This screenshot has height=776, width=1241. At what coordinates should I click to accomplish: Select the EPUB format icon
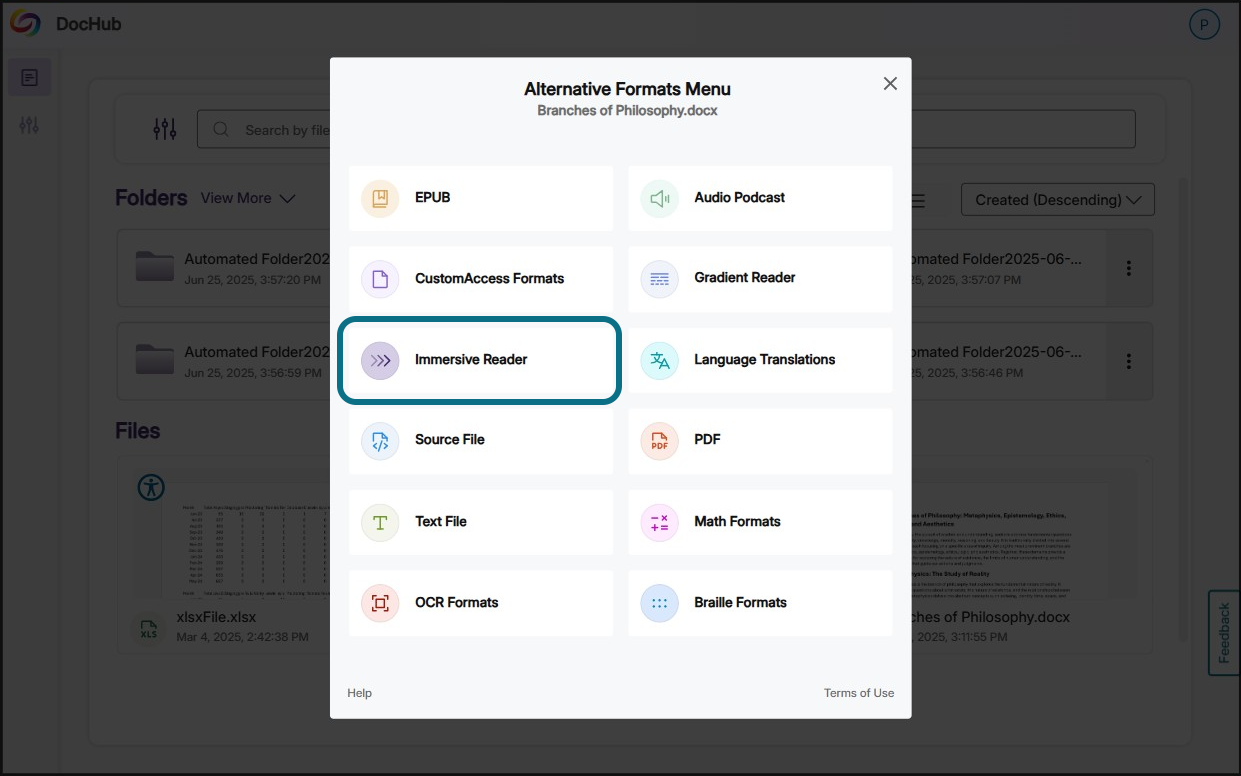tap(378, 198)
